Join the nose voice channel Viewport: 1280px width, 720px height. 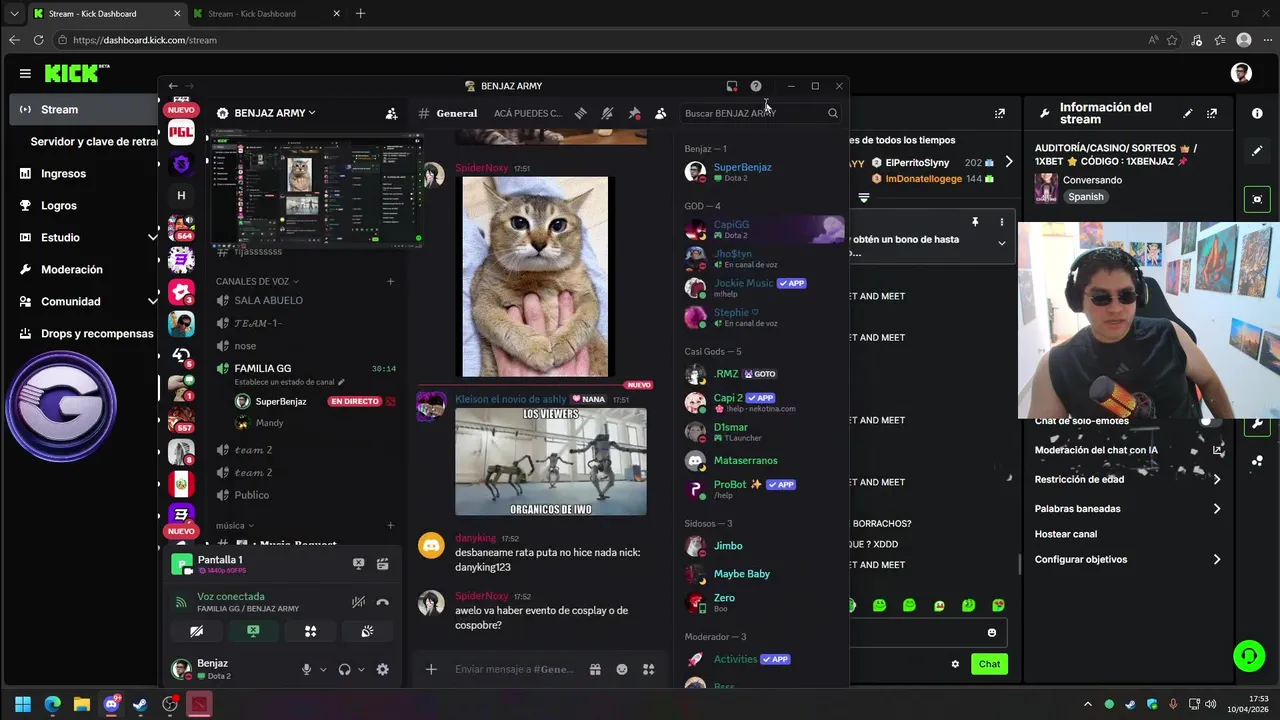245,346
